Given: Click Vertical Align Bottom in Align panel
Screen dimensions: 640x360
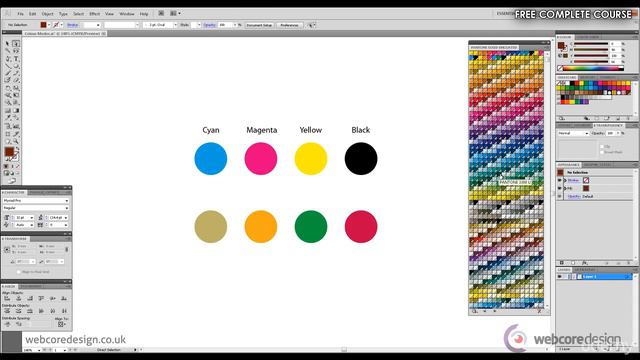Looking at the screenshot, I should pyautogui.click(x=64, y=299).
